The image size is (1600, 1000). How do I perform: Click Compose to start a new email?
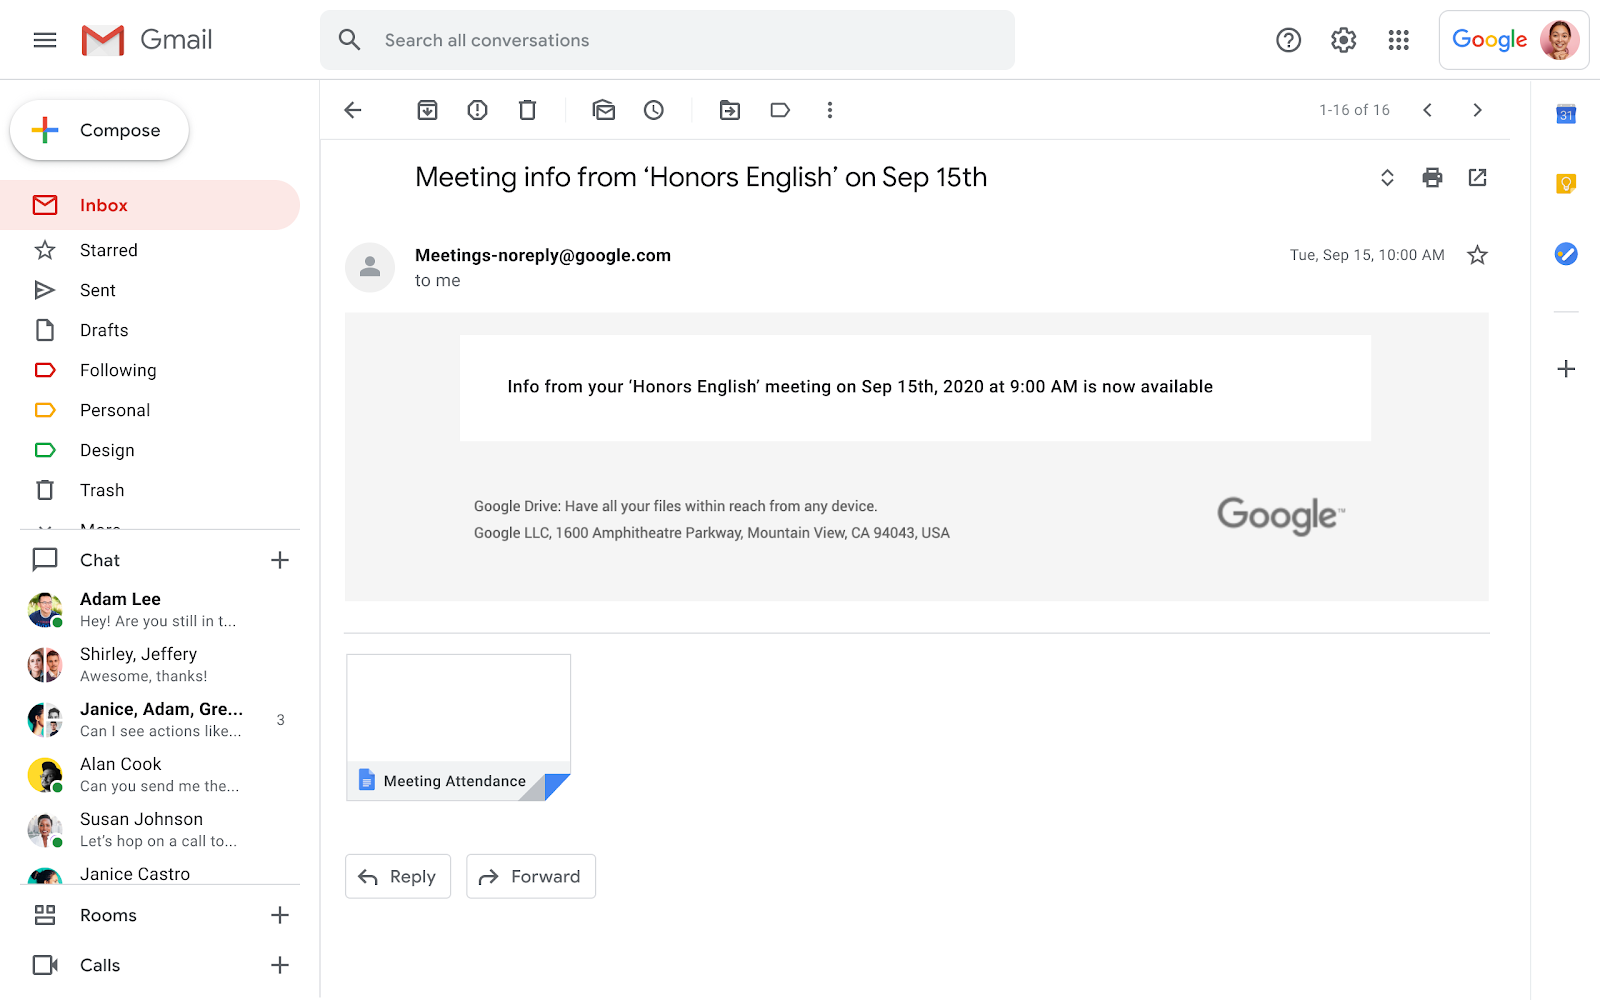pos(98,130)
